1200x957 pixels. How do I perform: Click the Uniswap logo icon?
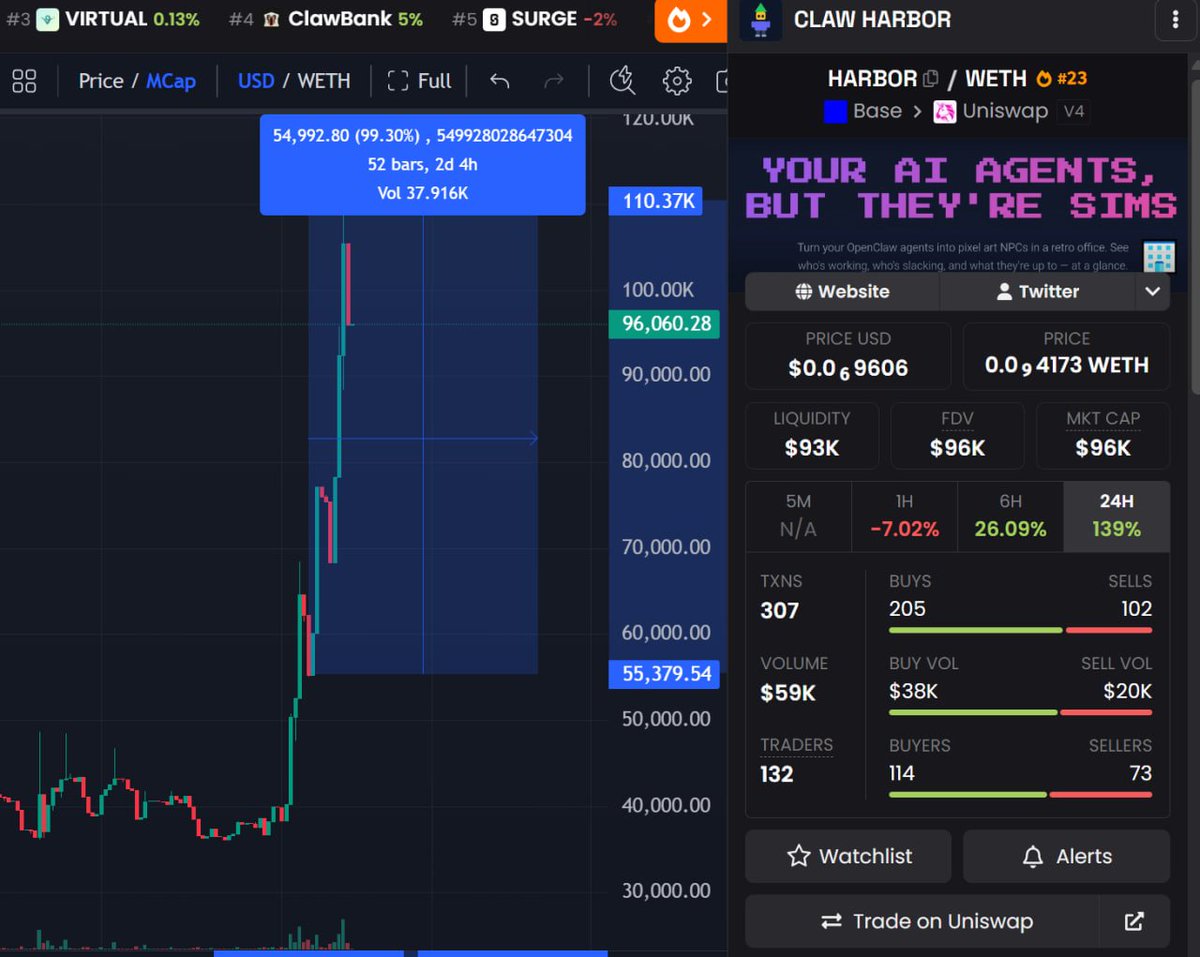click(945, 111)
